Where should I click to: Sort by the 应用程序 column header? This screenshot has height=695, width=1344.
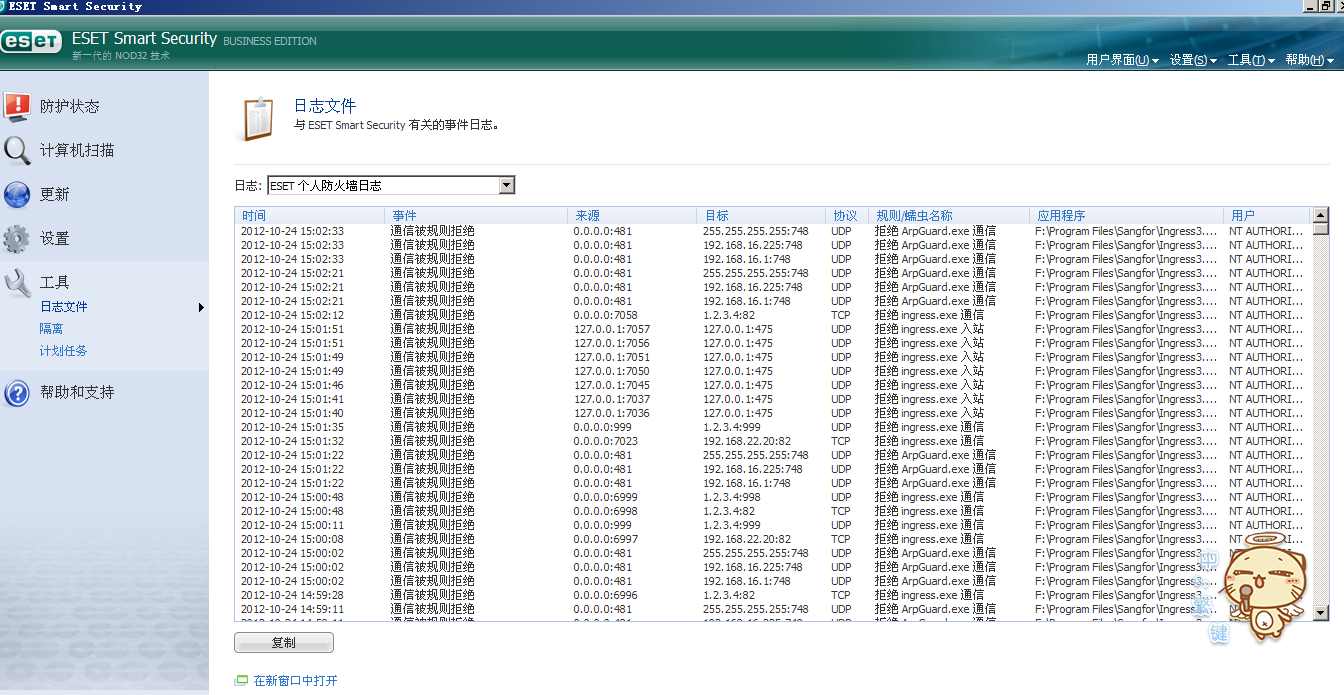point(1126,215)
